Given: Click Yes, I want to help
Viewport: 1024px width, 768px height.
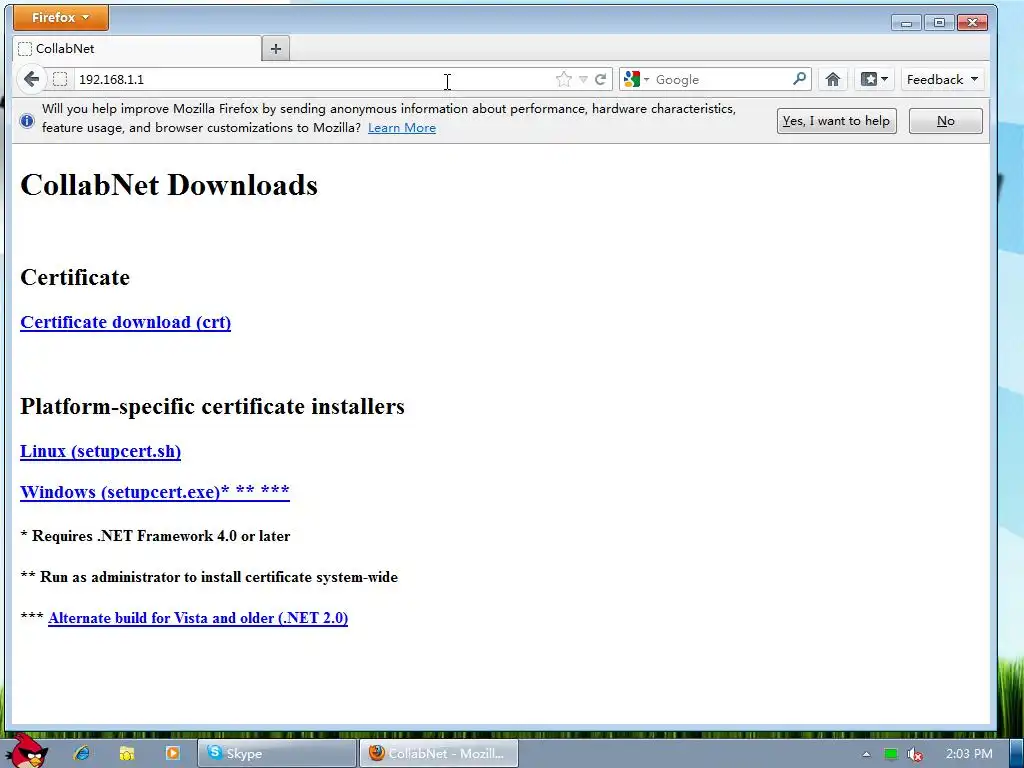Looking at the screenshot, I should click(836, 121).
